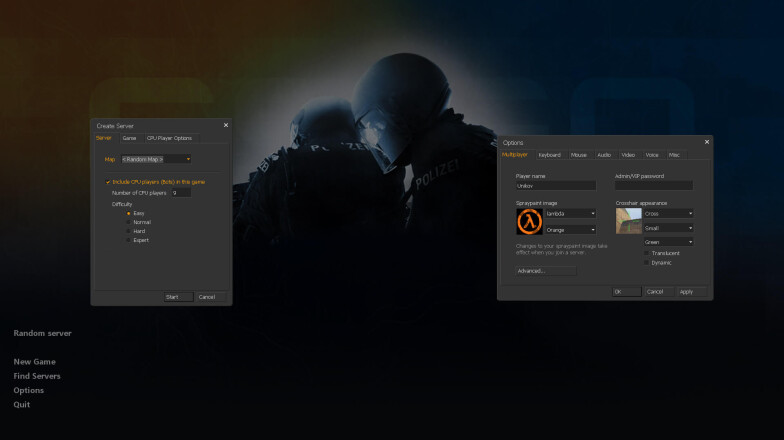Open the Map dropdown showing Random Map
Viewport: 784px width, 440px height.
point(156,160)
